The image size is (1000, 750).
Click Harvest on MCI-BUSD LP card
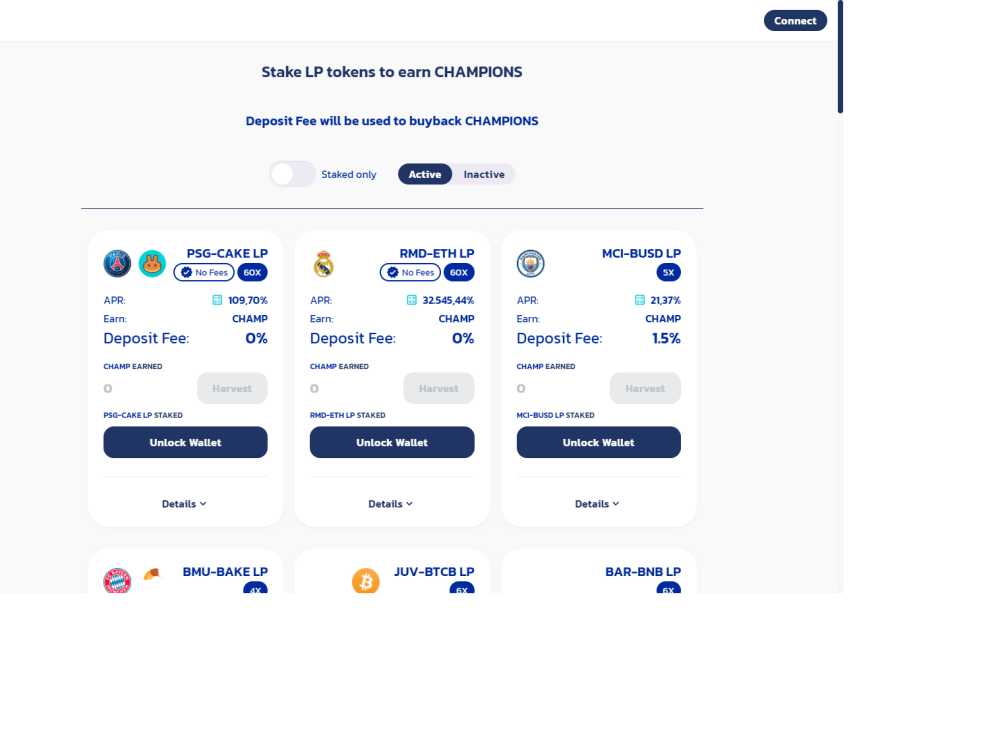coord(645,388)
